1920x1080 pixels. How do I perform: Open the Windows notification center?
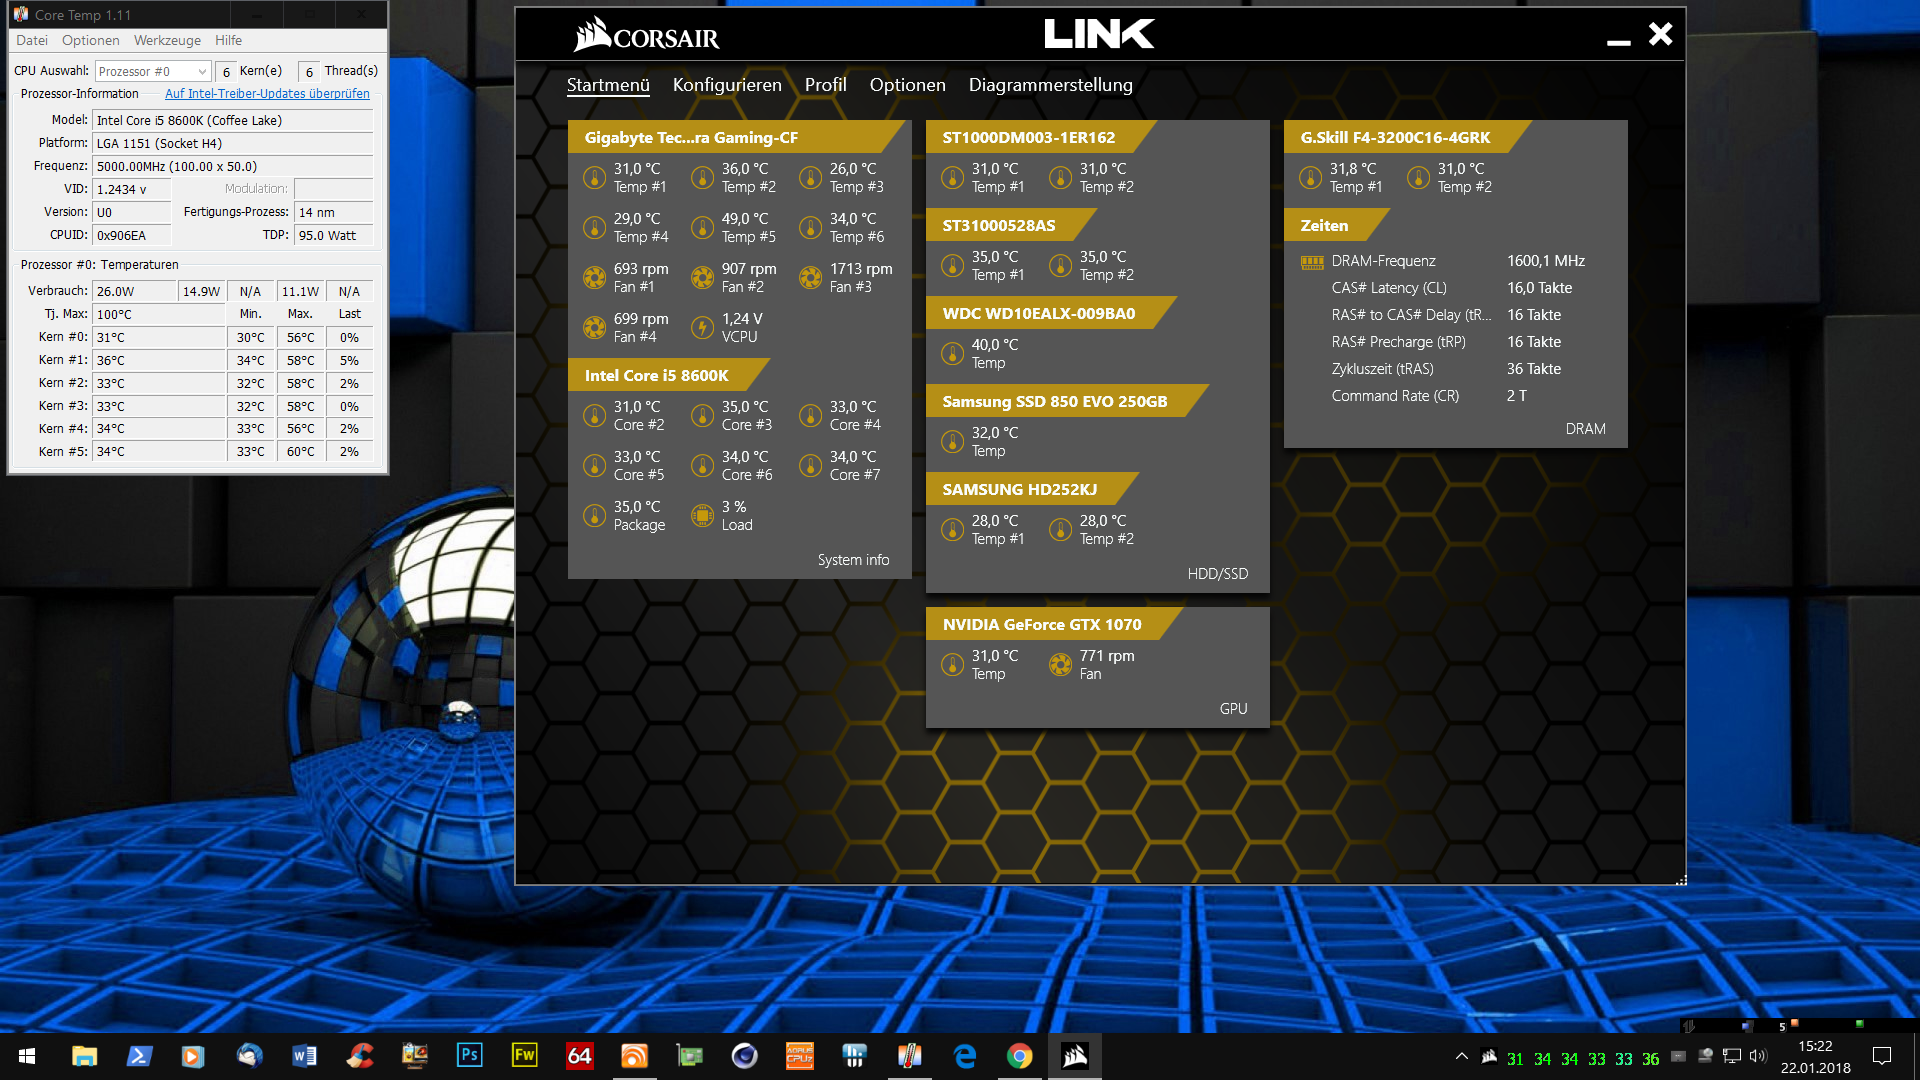click(1881, 1056)
